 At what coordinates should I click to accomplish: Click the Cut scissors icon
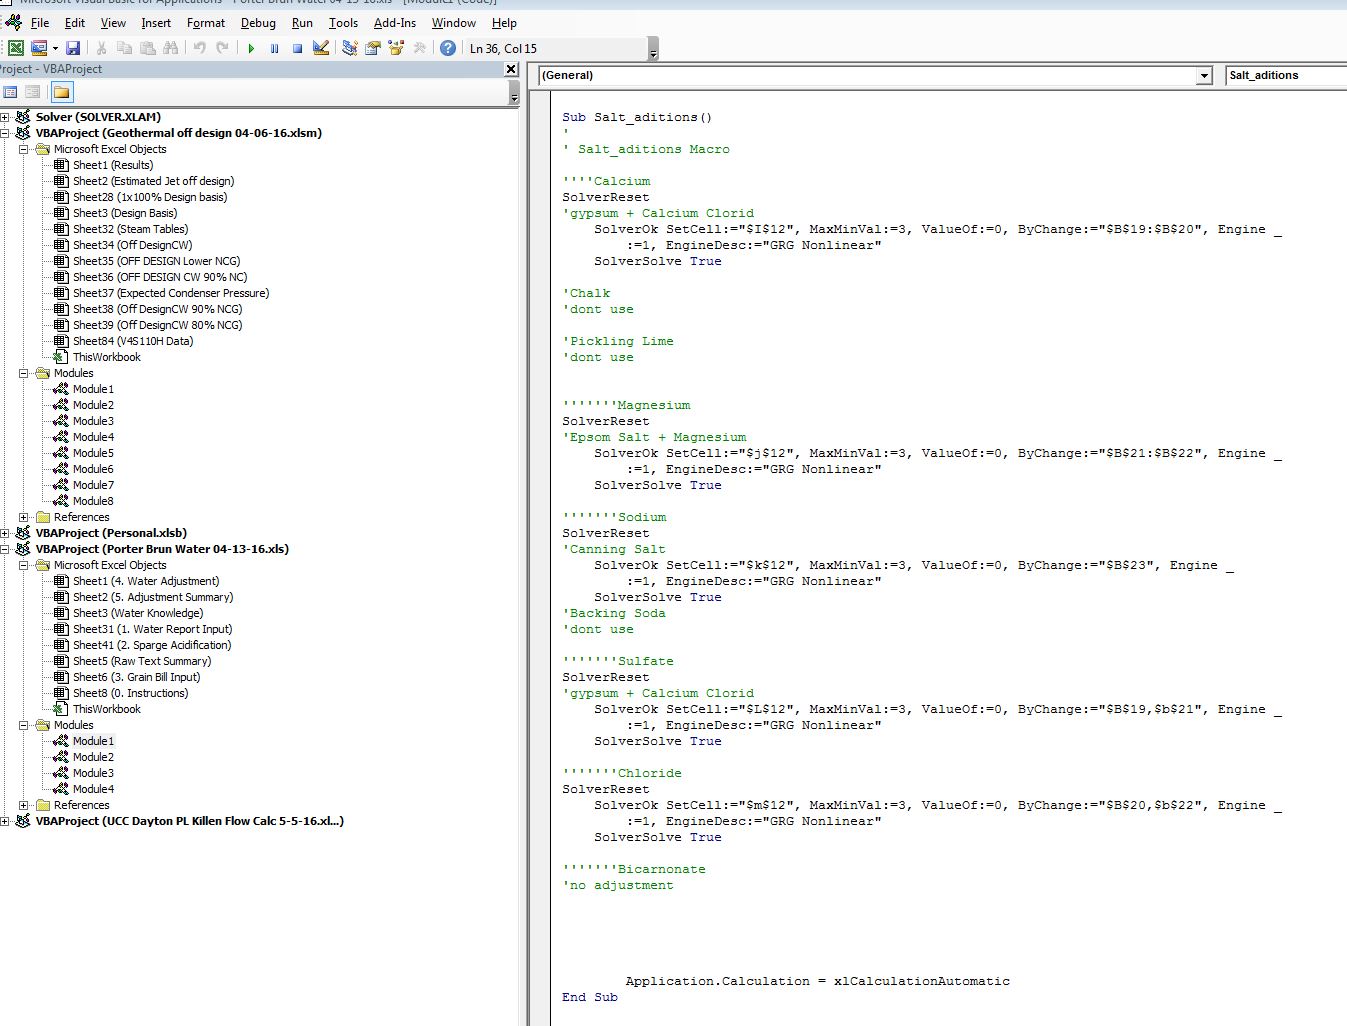[101, 48]
